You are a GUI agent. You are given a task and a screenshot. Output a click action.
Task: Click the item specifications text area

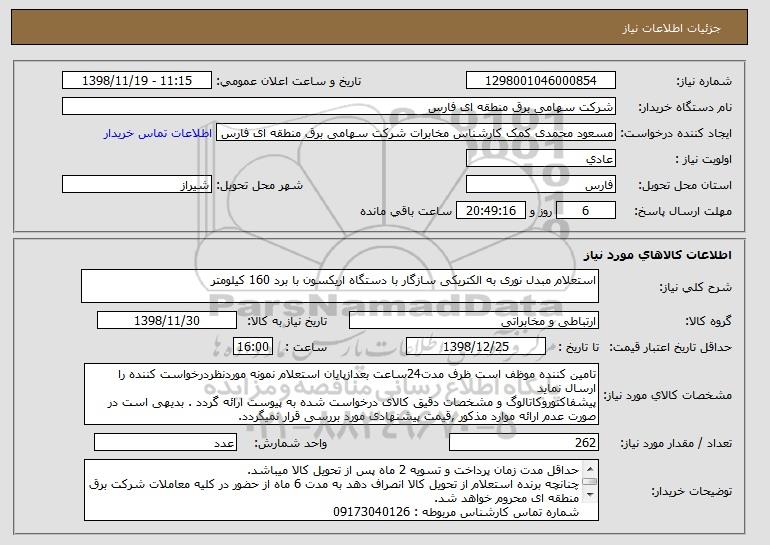[341, 394]
